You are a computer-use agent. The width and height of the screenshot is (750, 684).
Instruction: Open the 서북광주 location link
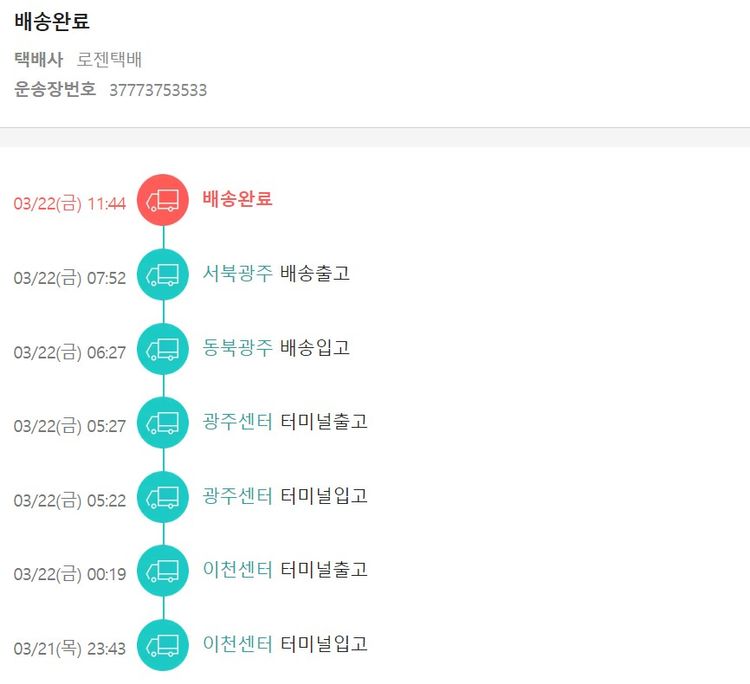coord(237,273)
